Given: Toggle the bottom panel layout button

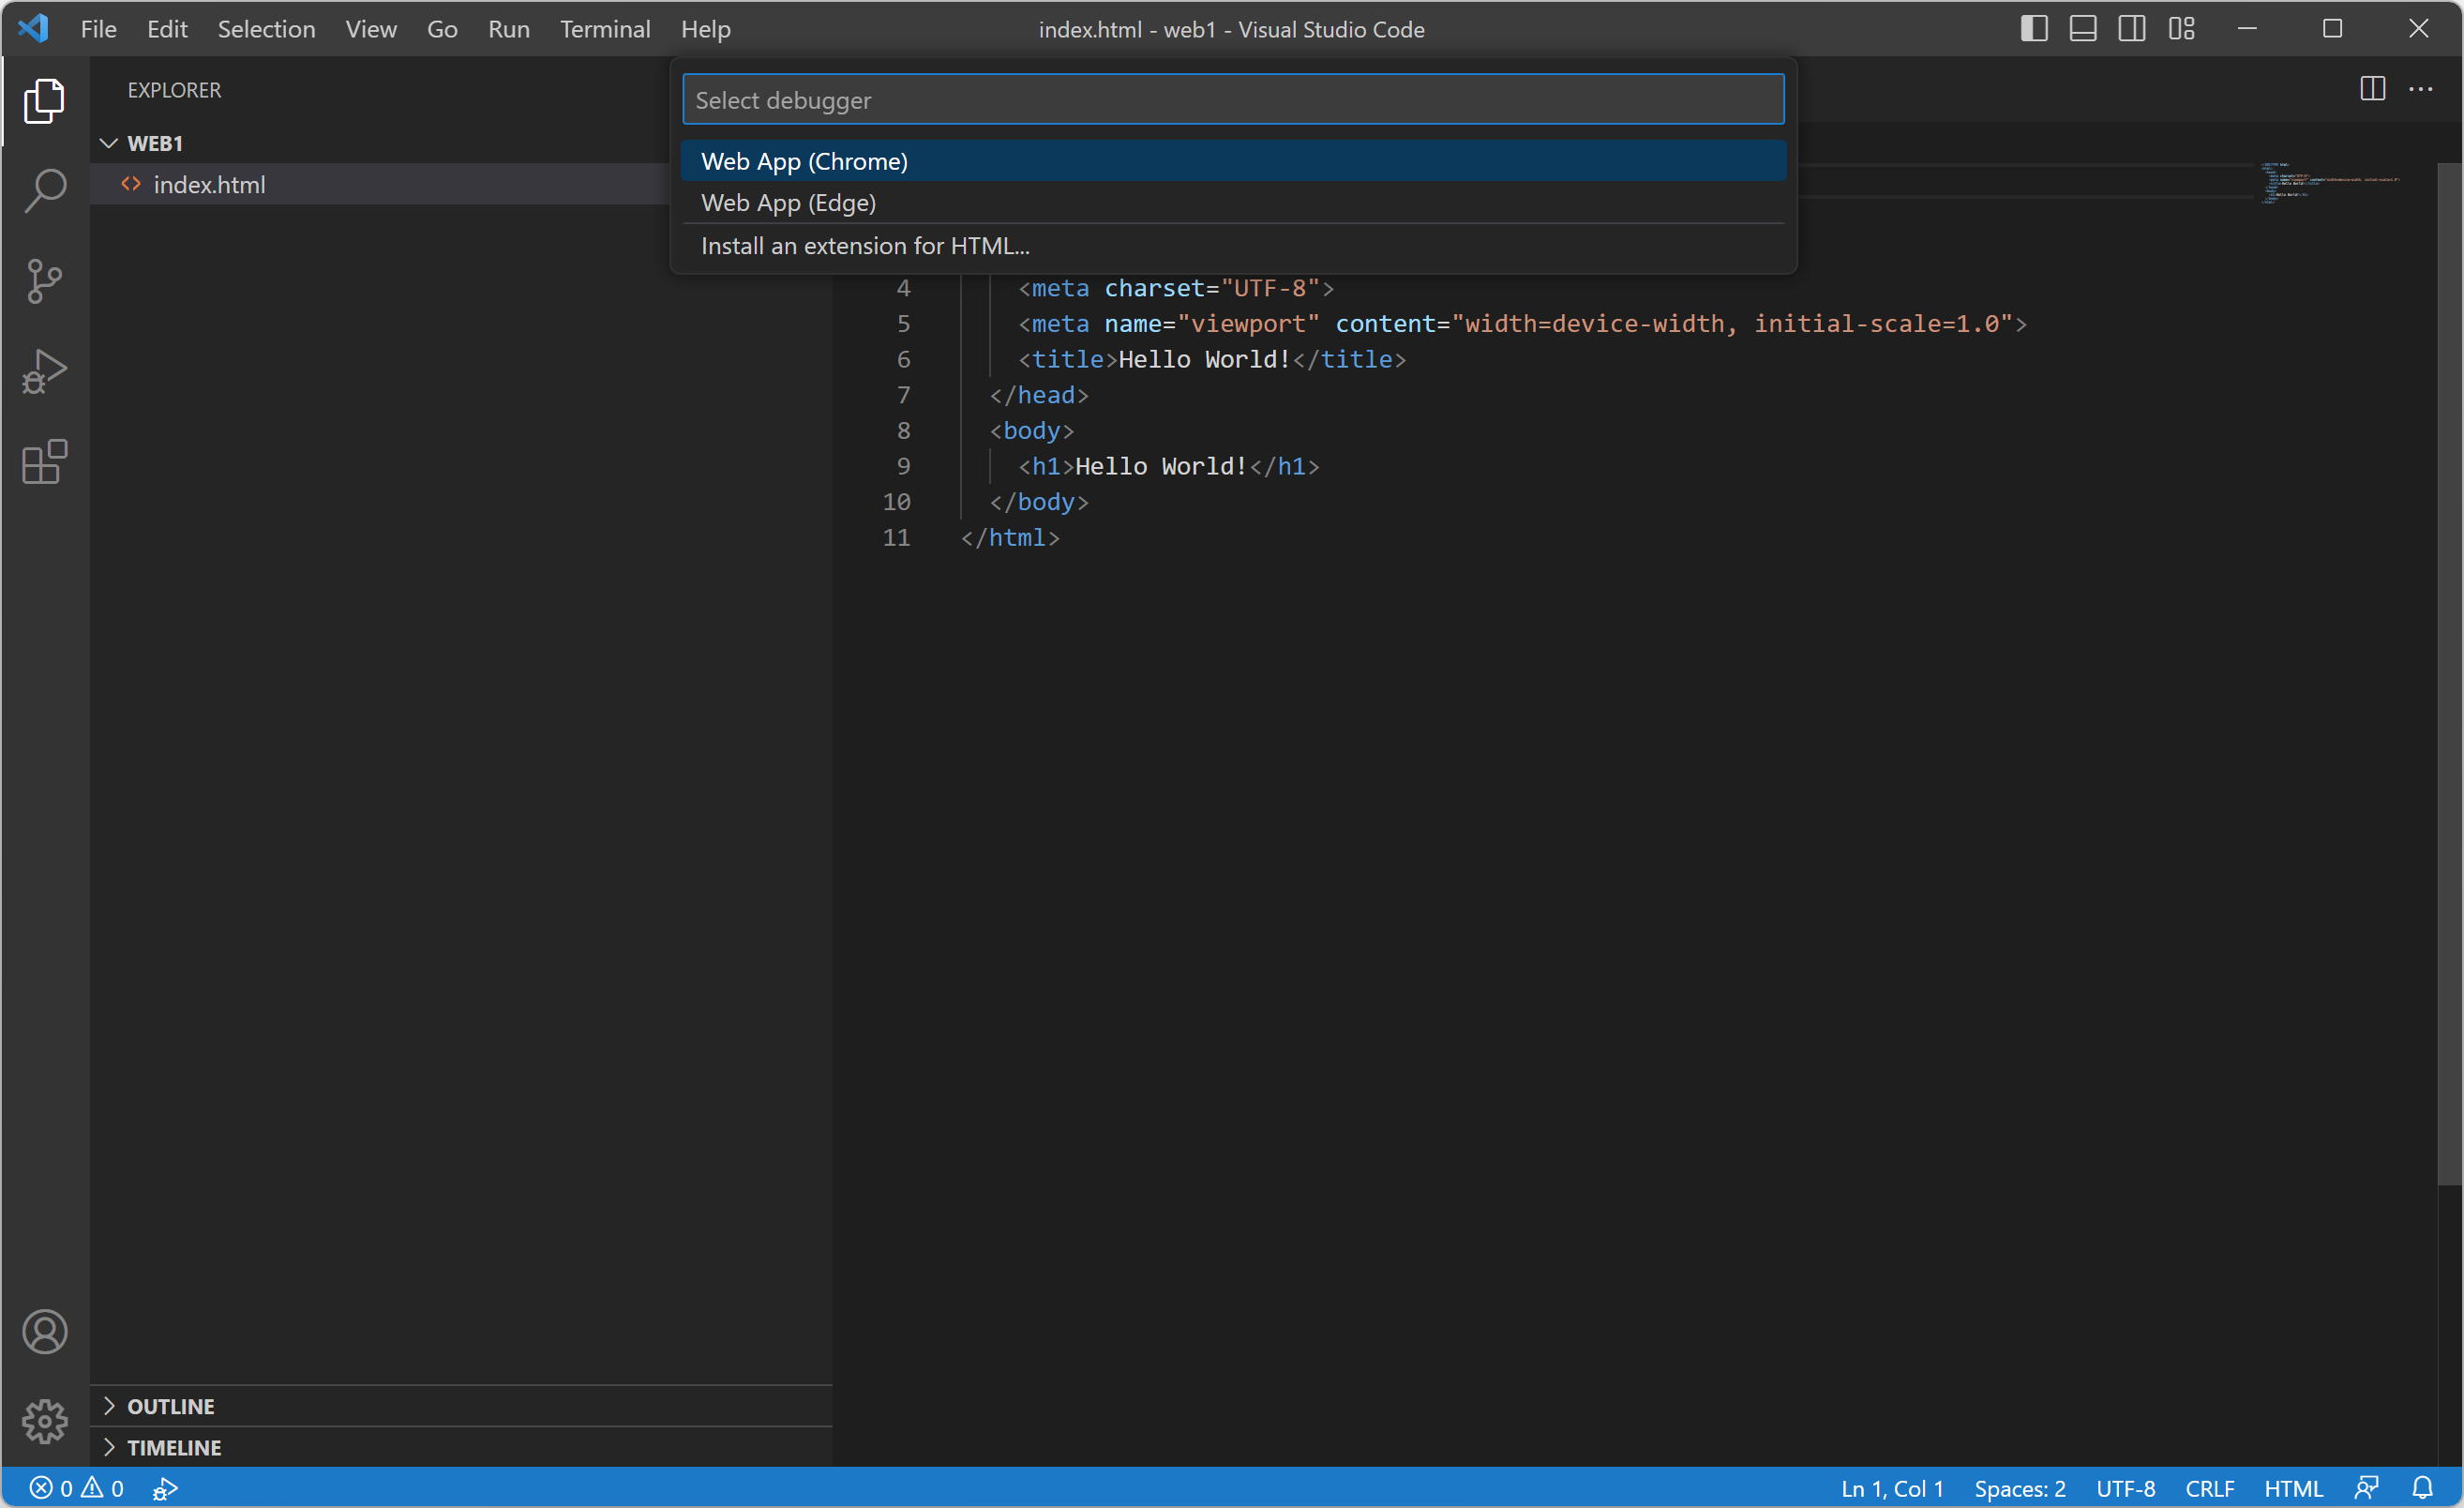Looking at the screenshot, I should click(x=2083, y=29).
